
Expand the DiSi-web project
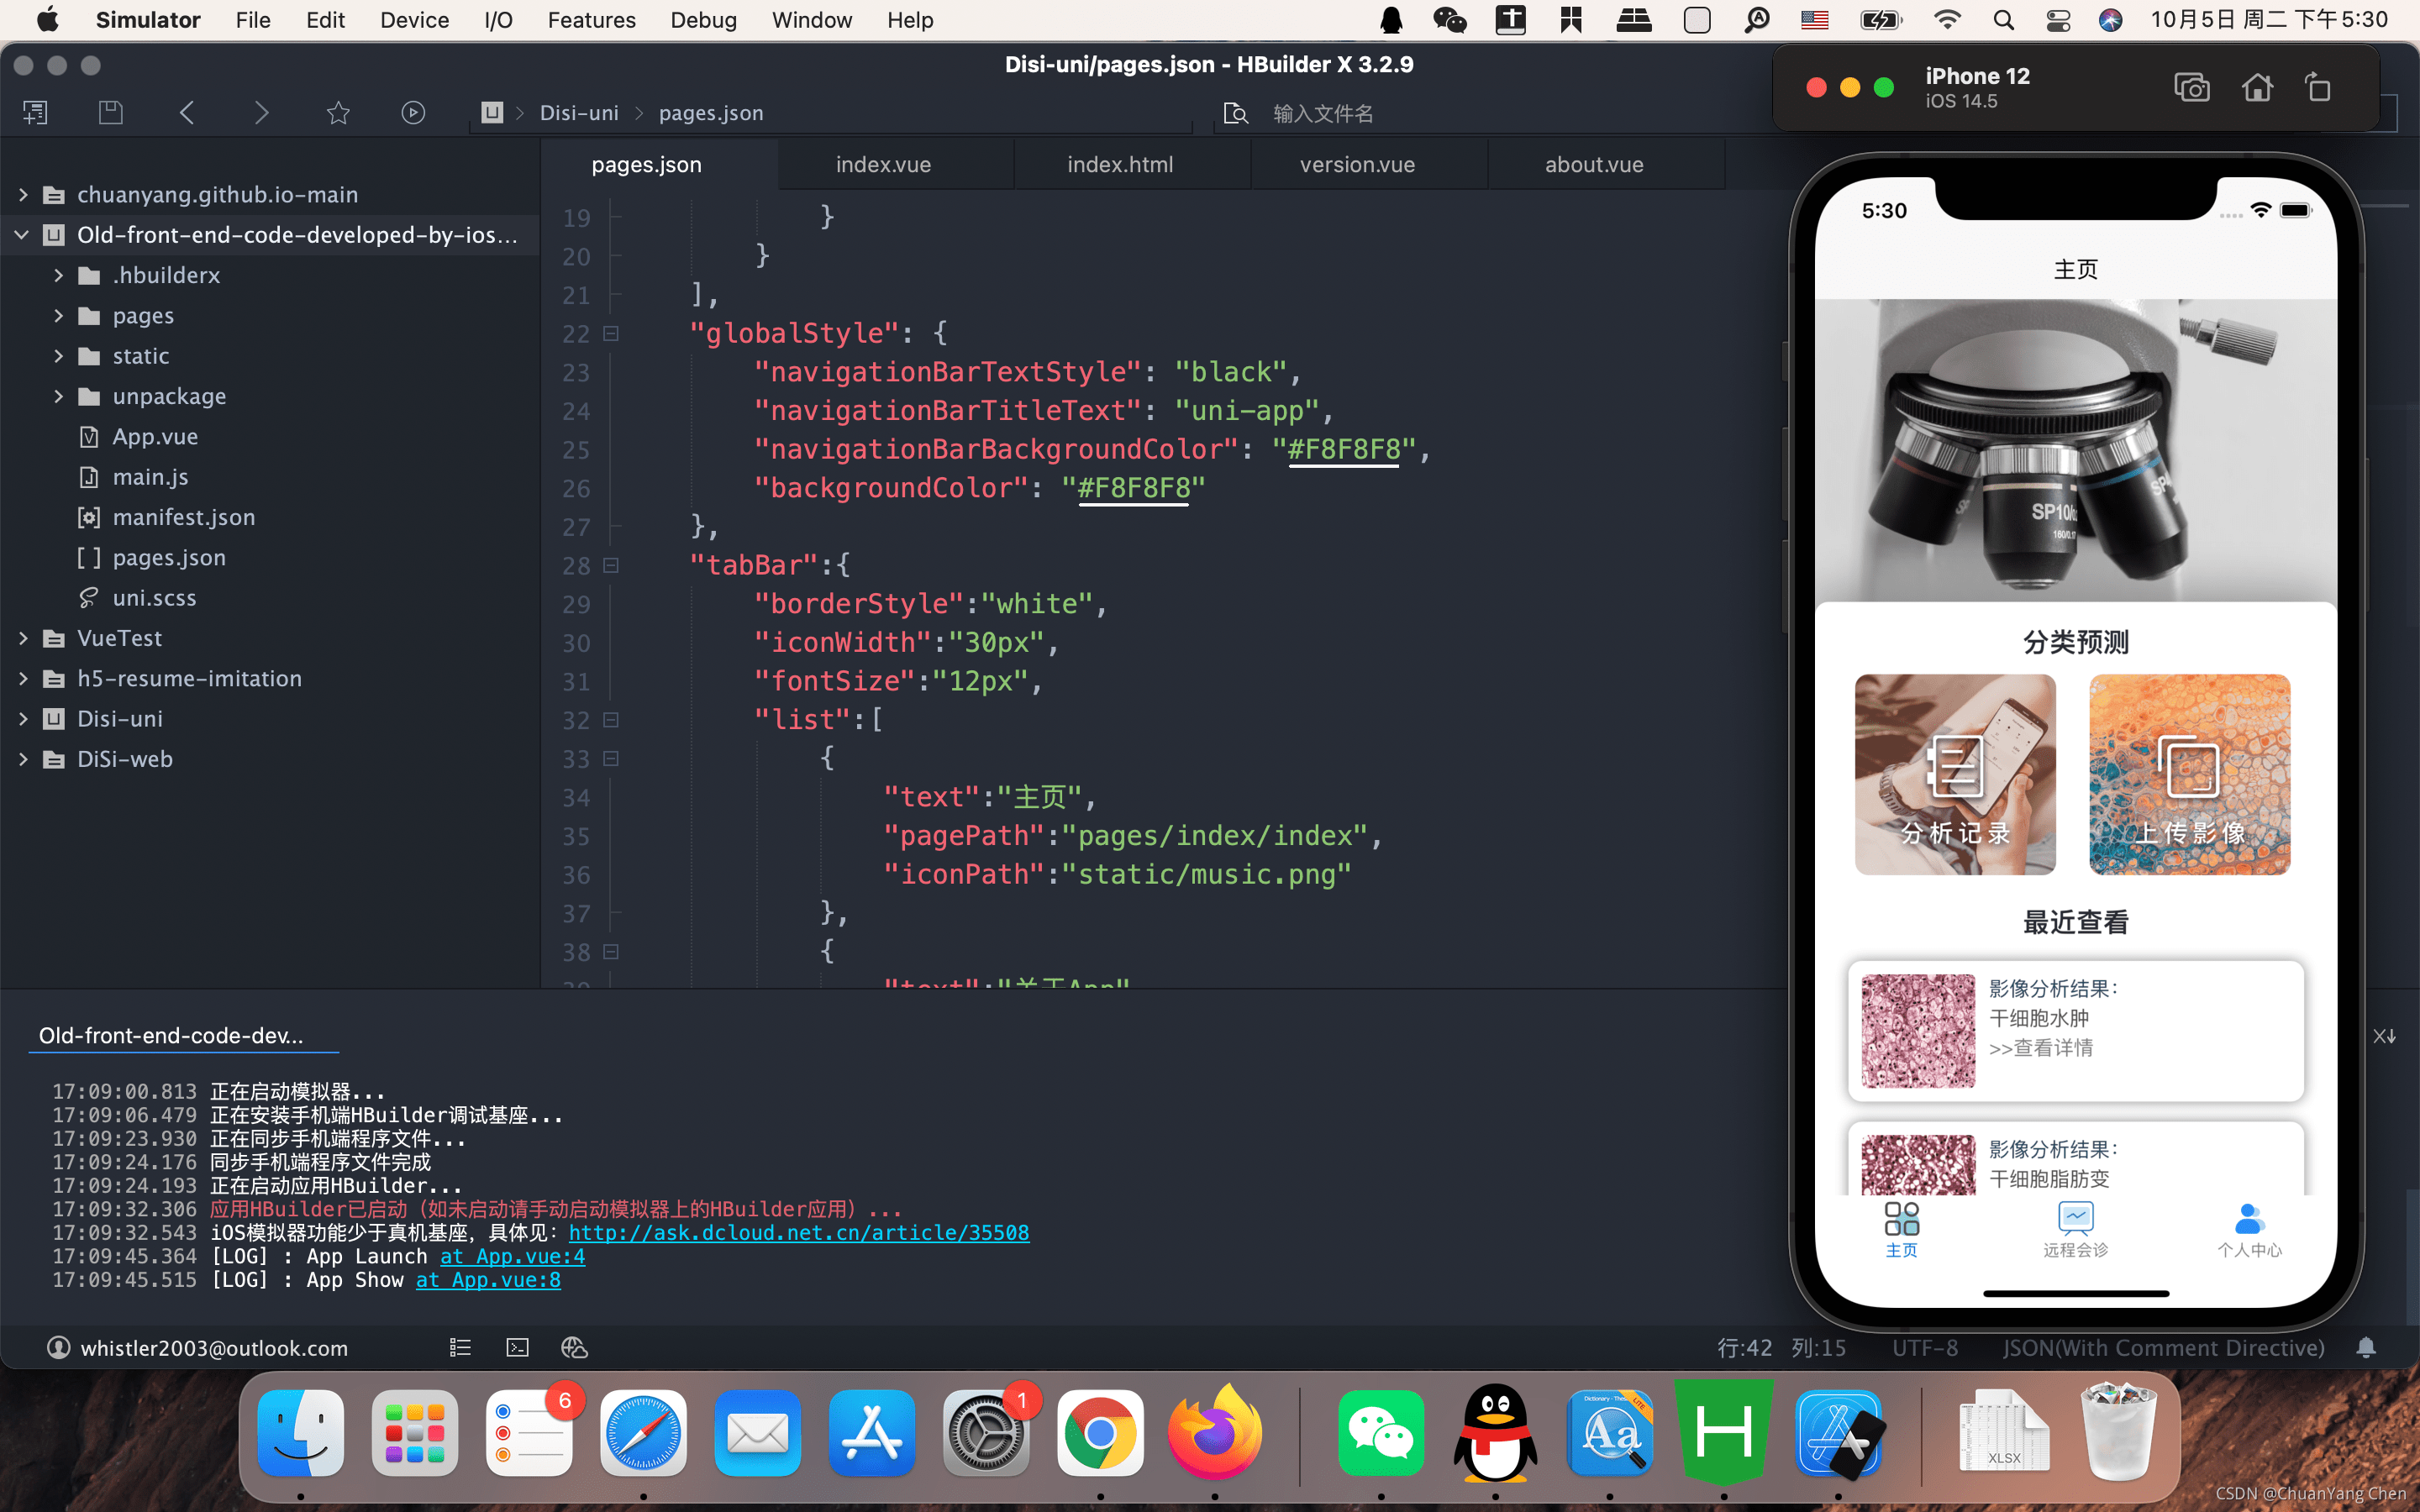[x=23, y=759]
